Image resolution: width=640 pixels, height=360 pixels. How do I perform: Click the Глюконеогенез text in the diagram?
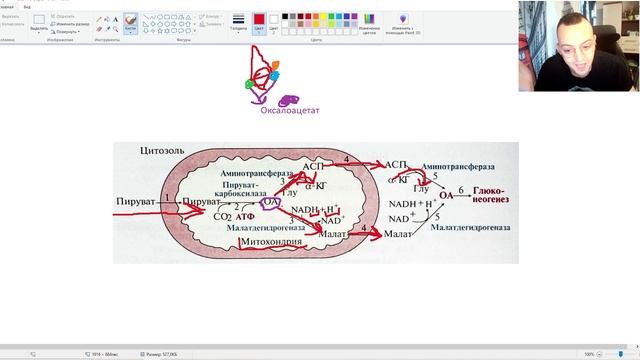tap(491, 195)
